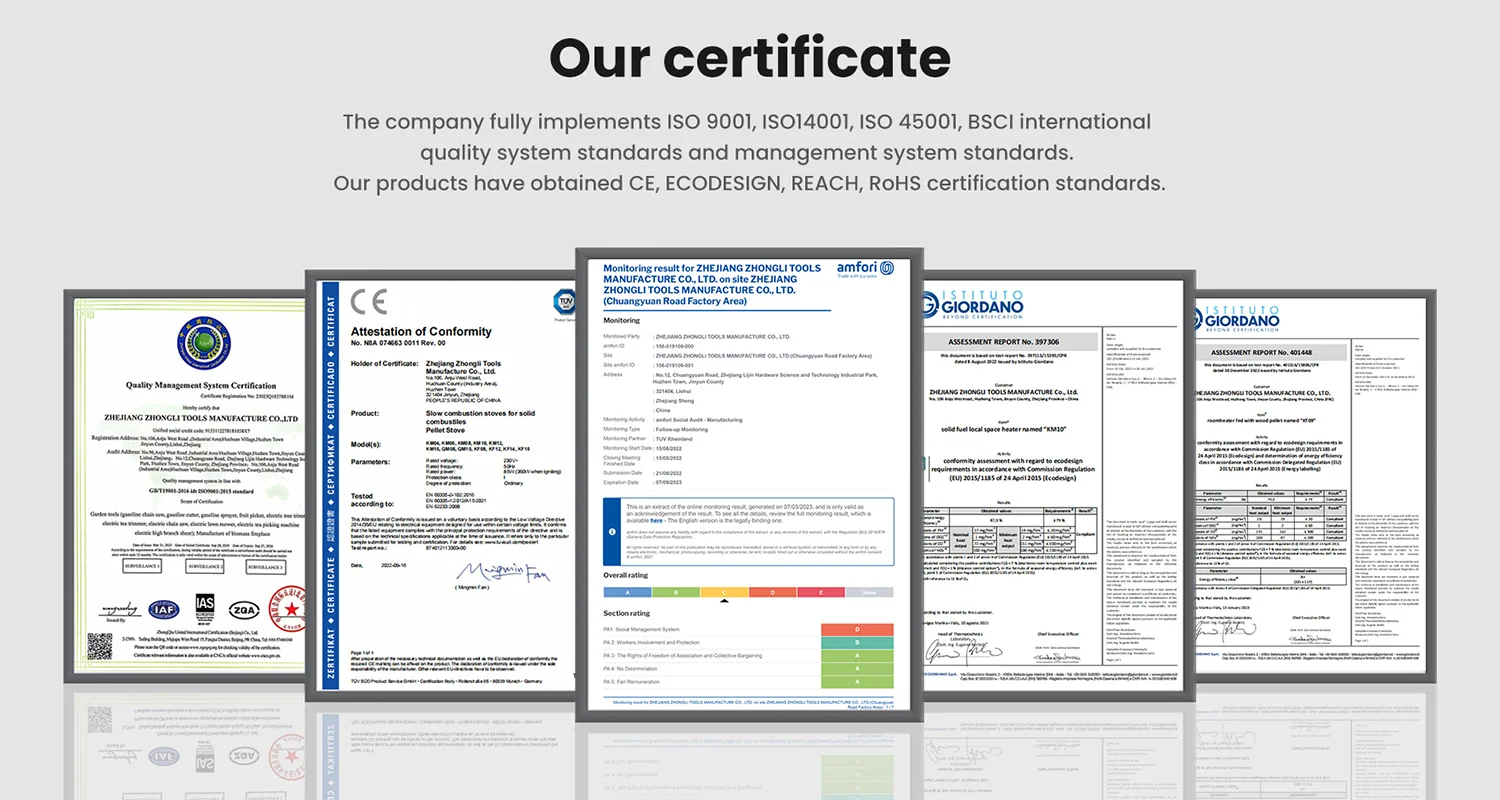Click the ZQA oval logo
The image size is (1500, 800).
click(x=245, y=609)
